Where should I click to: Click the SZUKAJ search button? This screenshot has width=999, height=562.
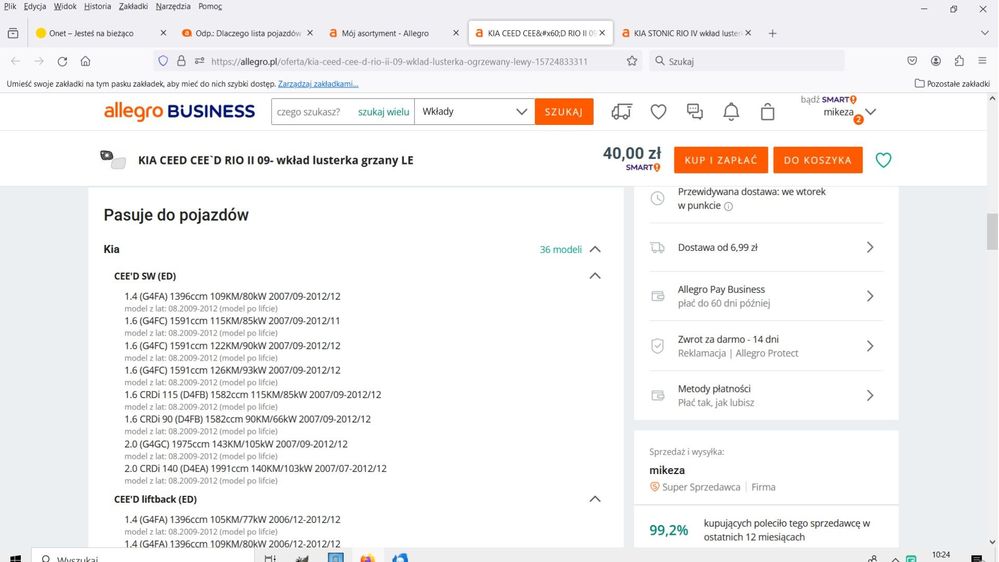[564, 112]
